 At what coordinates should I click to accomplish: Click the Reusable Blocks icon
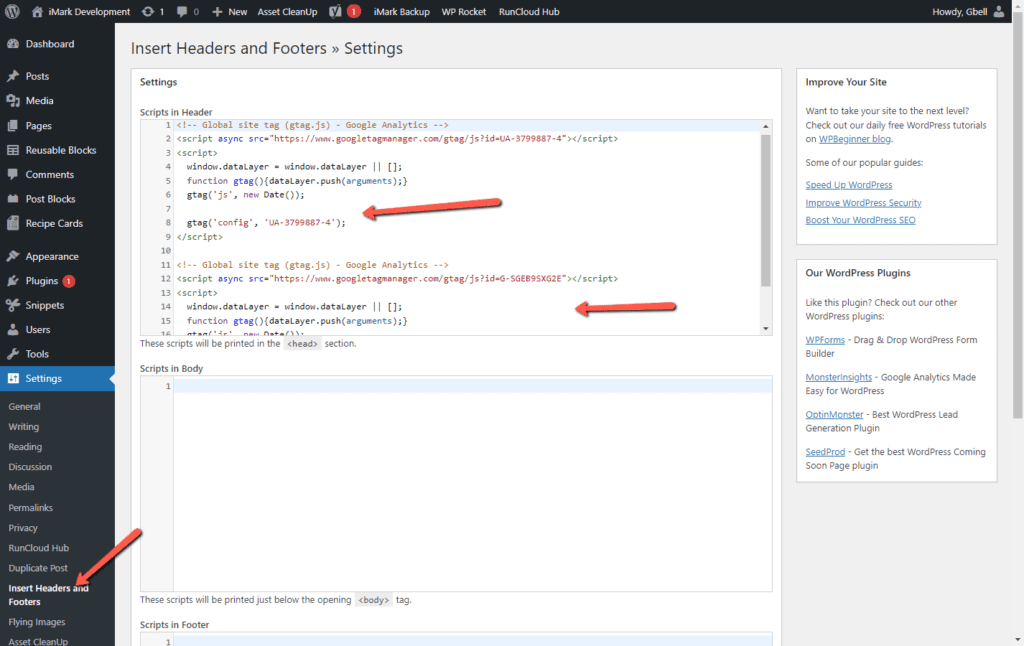pos(13,150)
